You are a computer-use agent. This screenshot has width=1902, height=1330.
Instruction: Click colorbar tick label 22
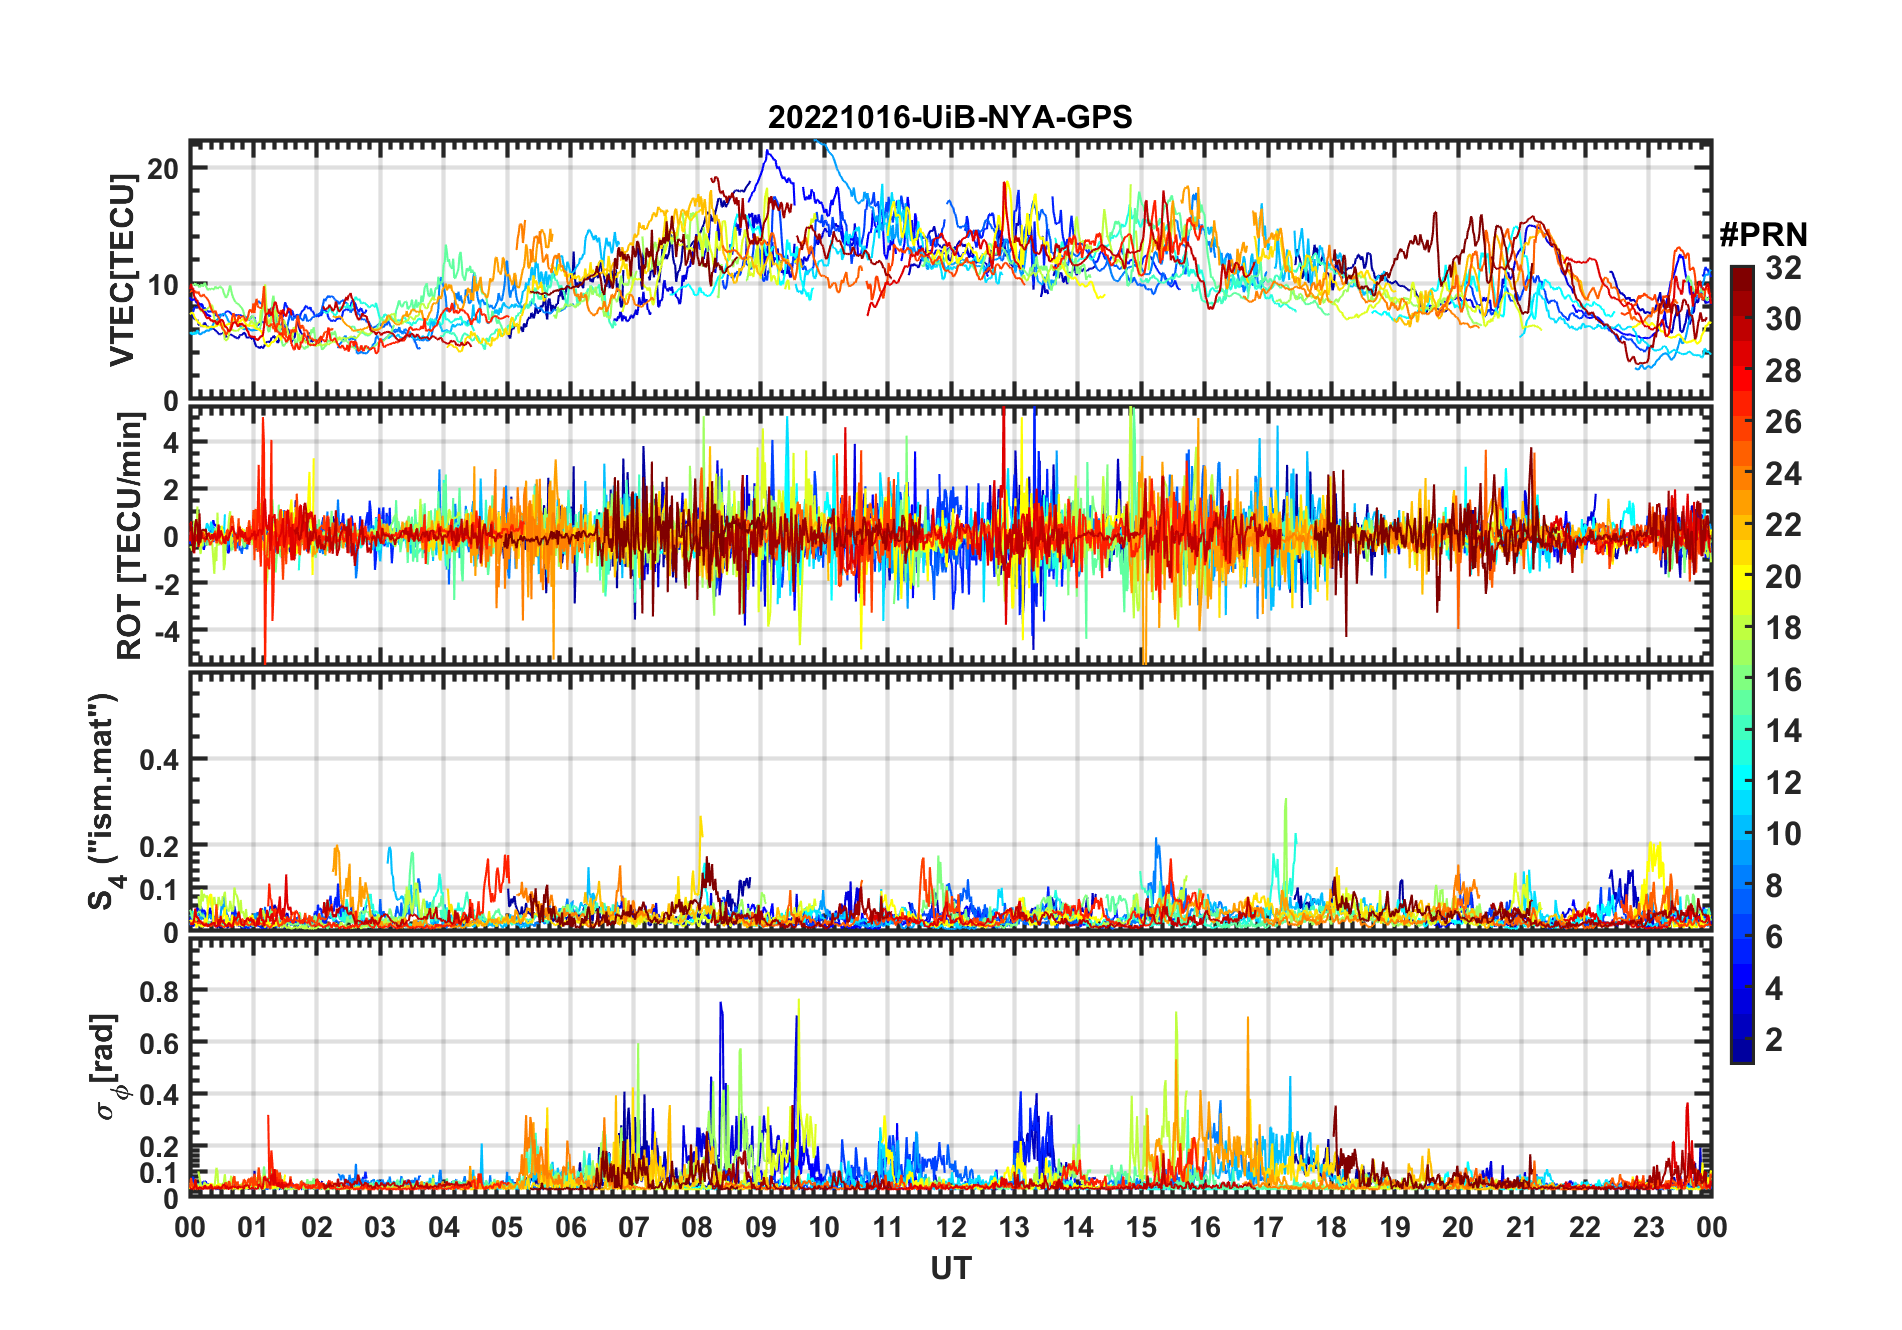[x=1783, y=525]
